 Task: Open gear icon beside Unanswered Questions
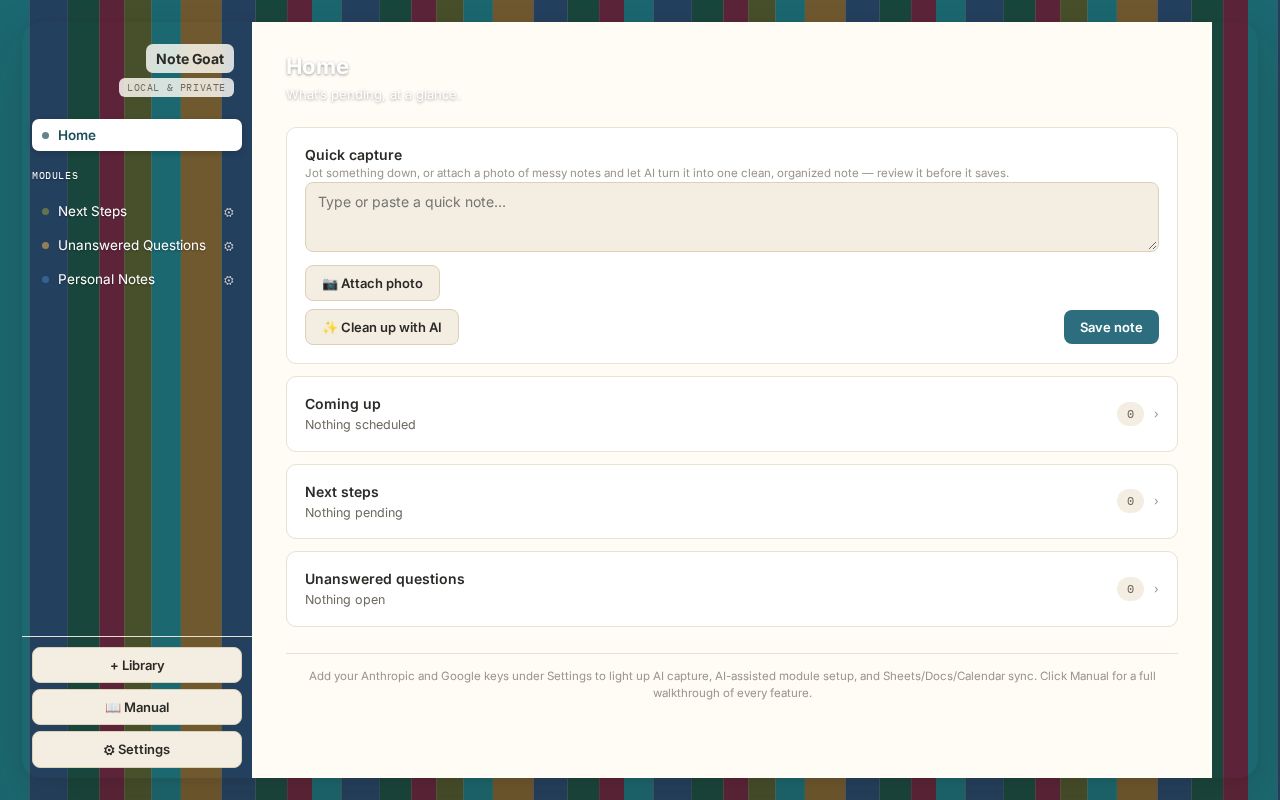tap(229, 246)
